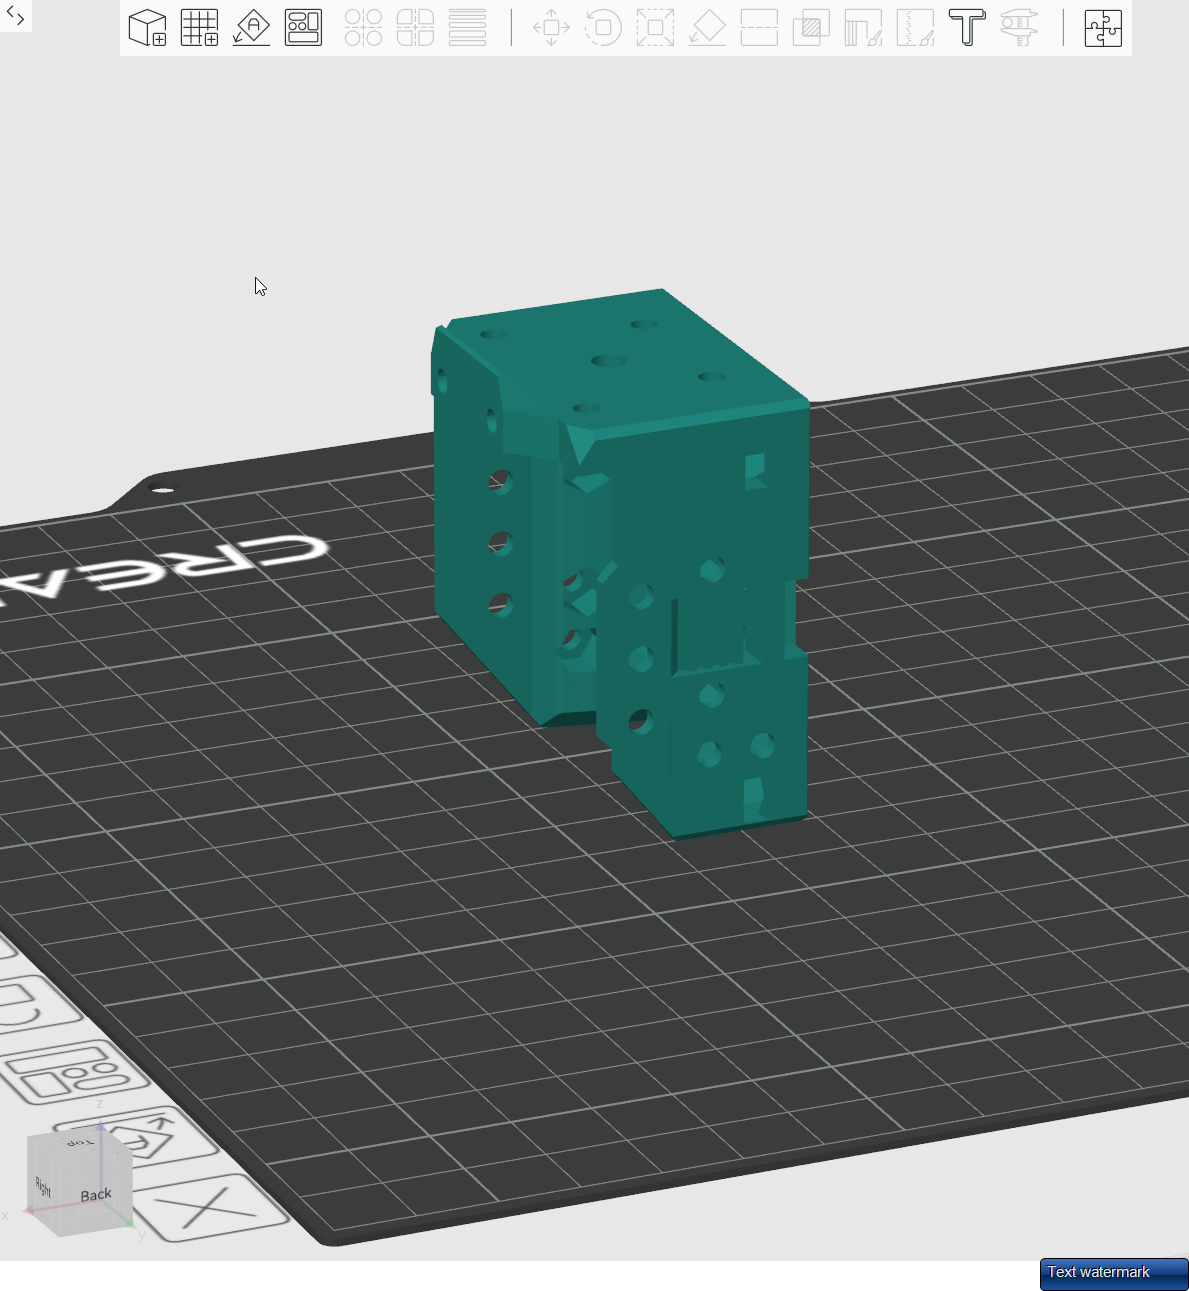Select the Move tool
Image resolution: width=1189 pixels, height=1291 pixels.
[x=551, y=28]
